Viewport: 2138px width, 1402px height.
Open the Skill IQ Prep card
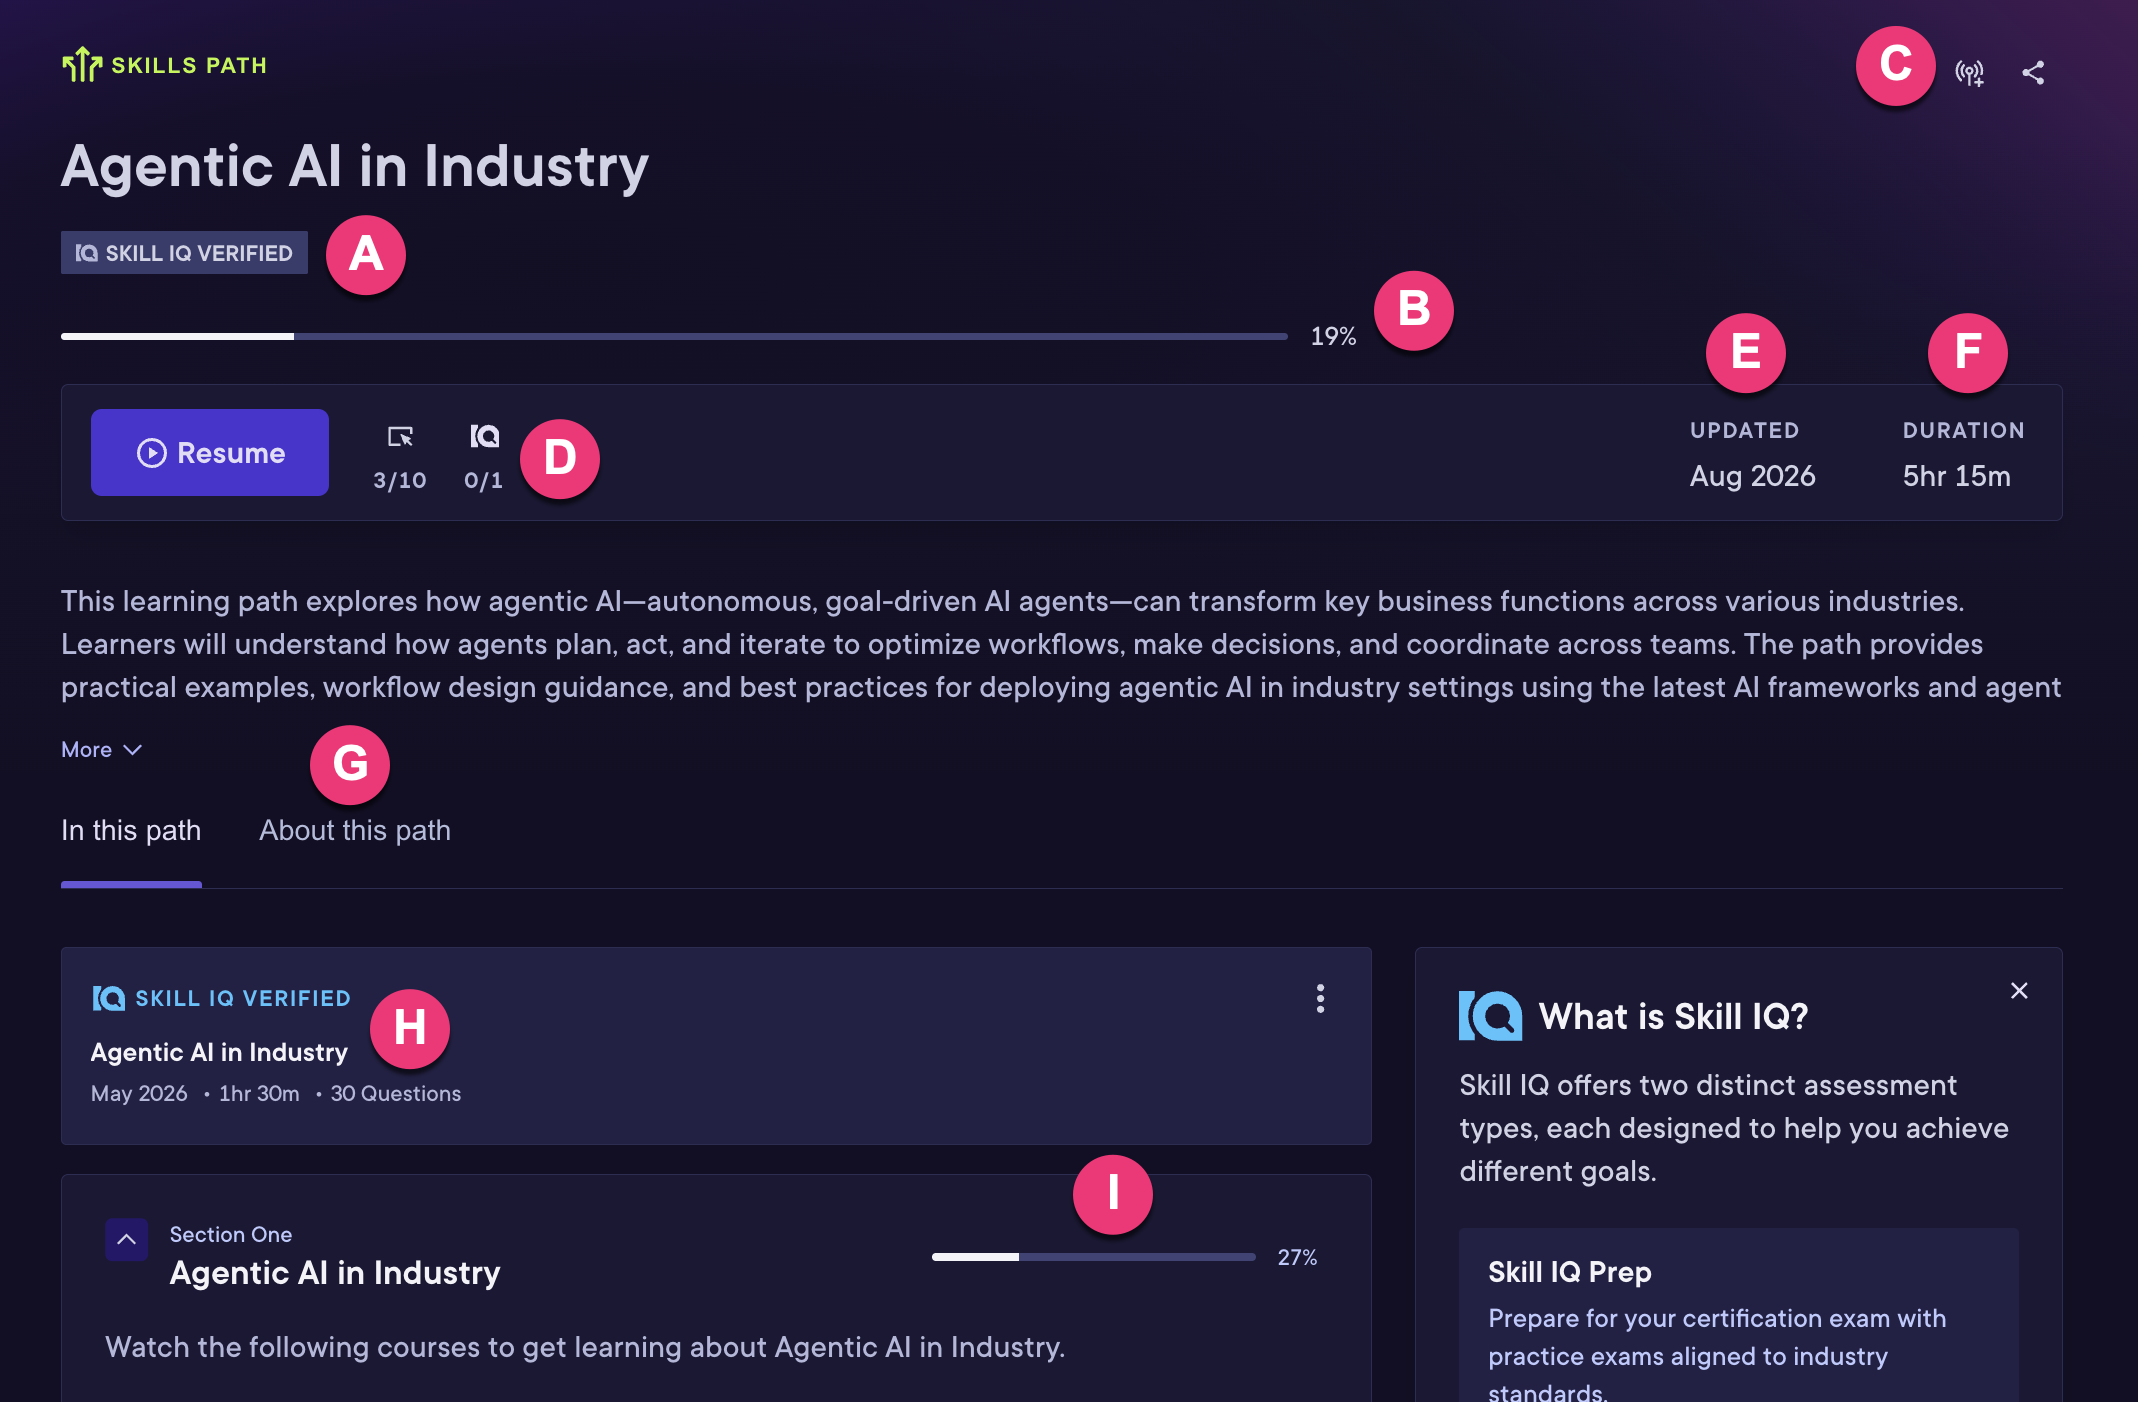point(1738,1315)
